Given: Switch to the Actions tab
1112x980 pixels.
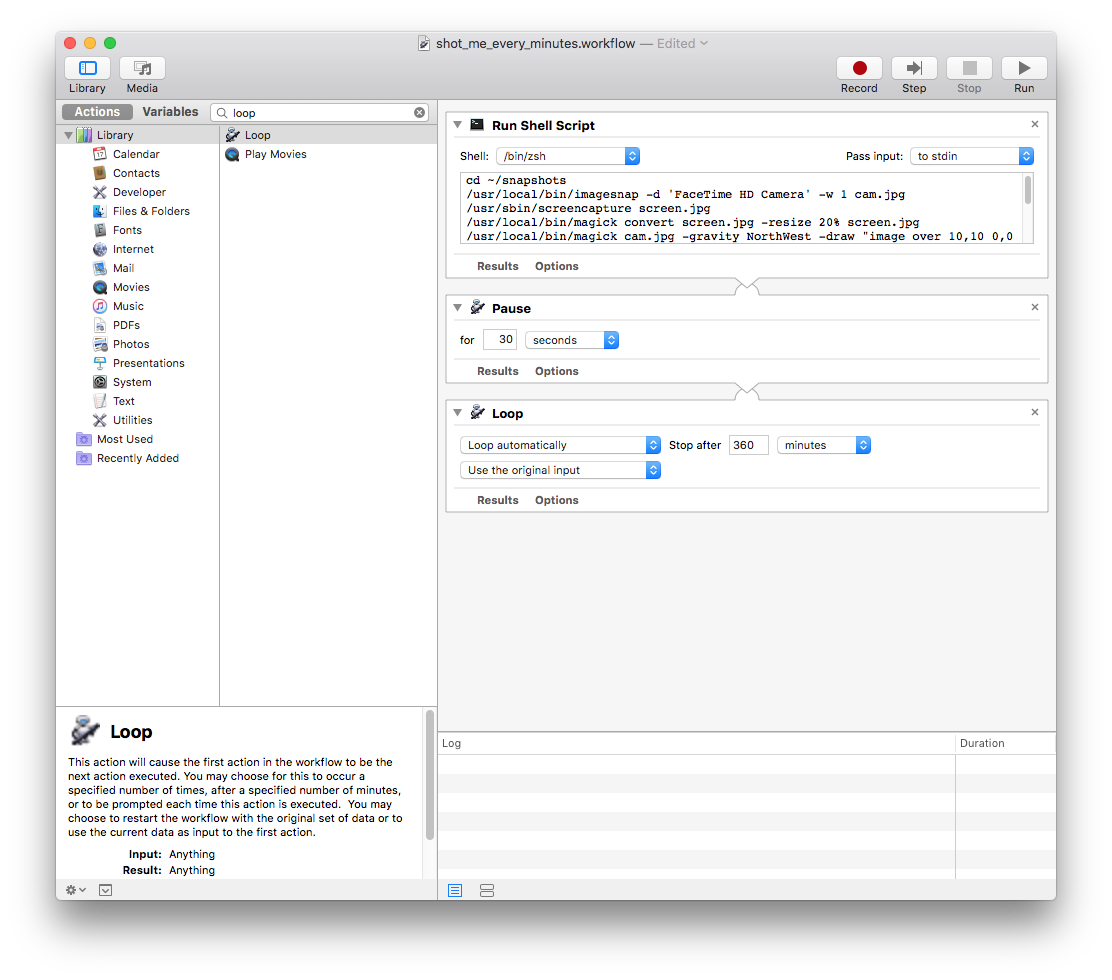Looking at the screenshot, I should click(97, 112).
